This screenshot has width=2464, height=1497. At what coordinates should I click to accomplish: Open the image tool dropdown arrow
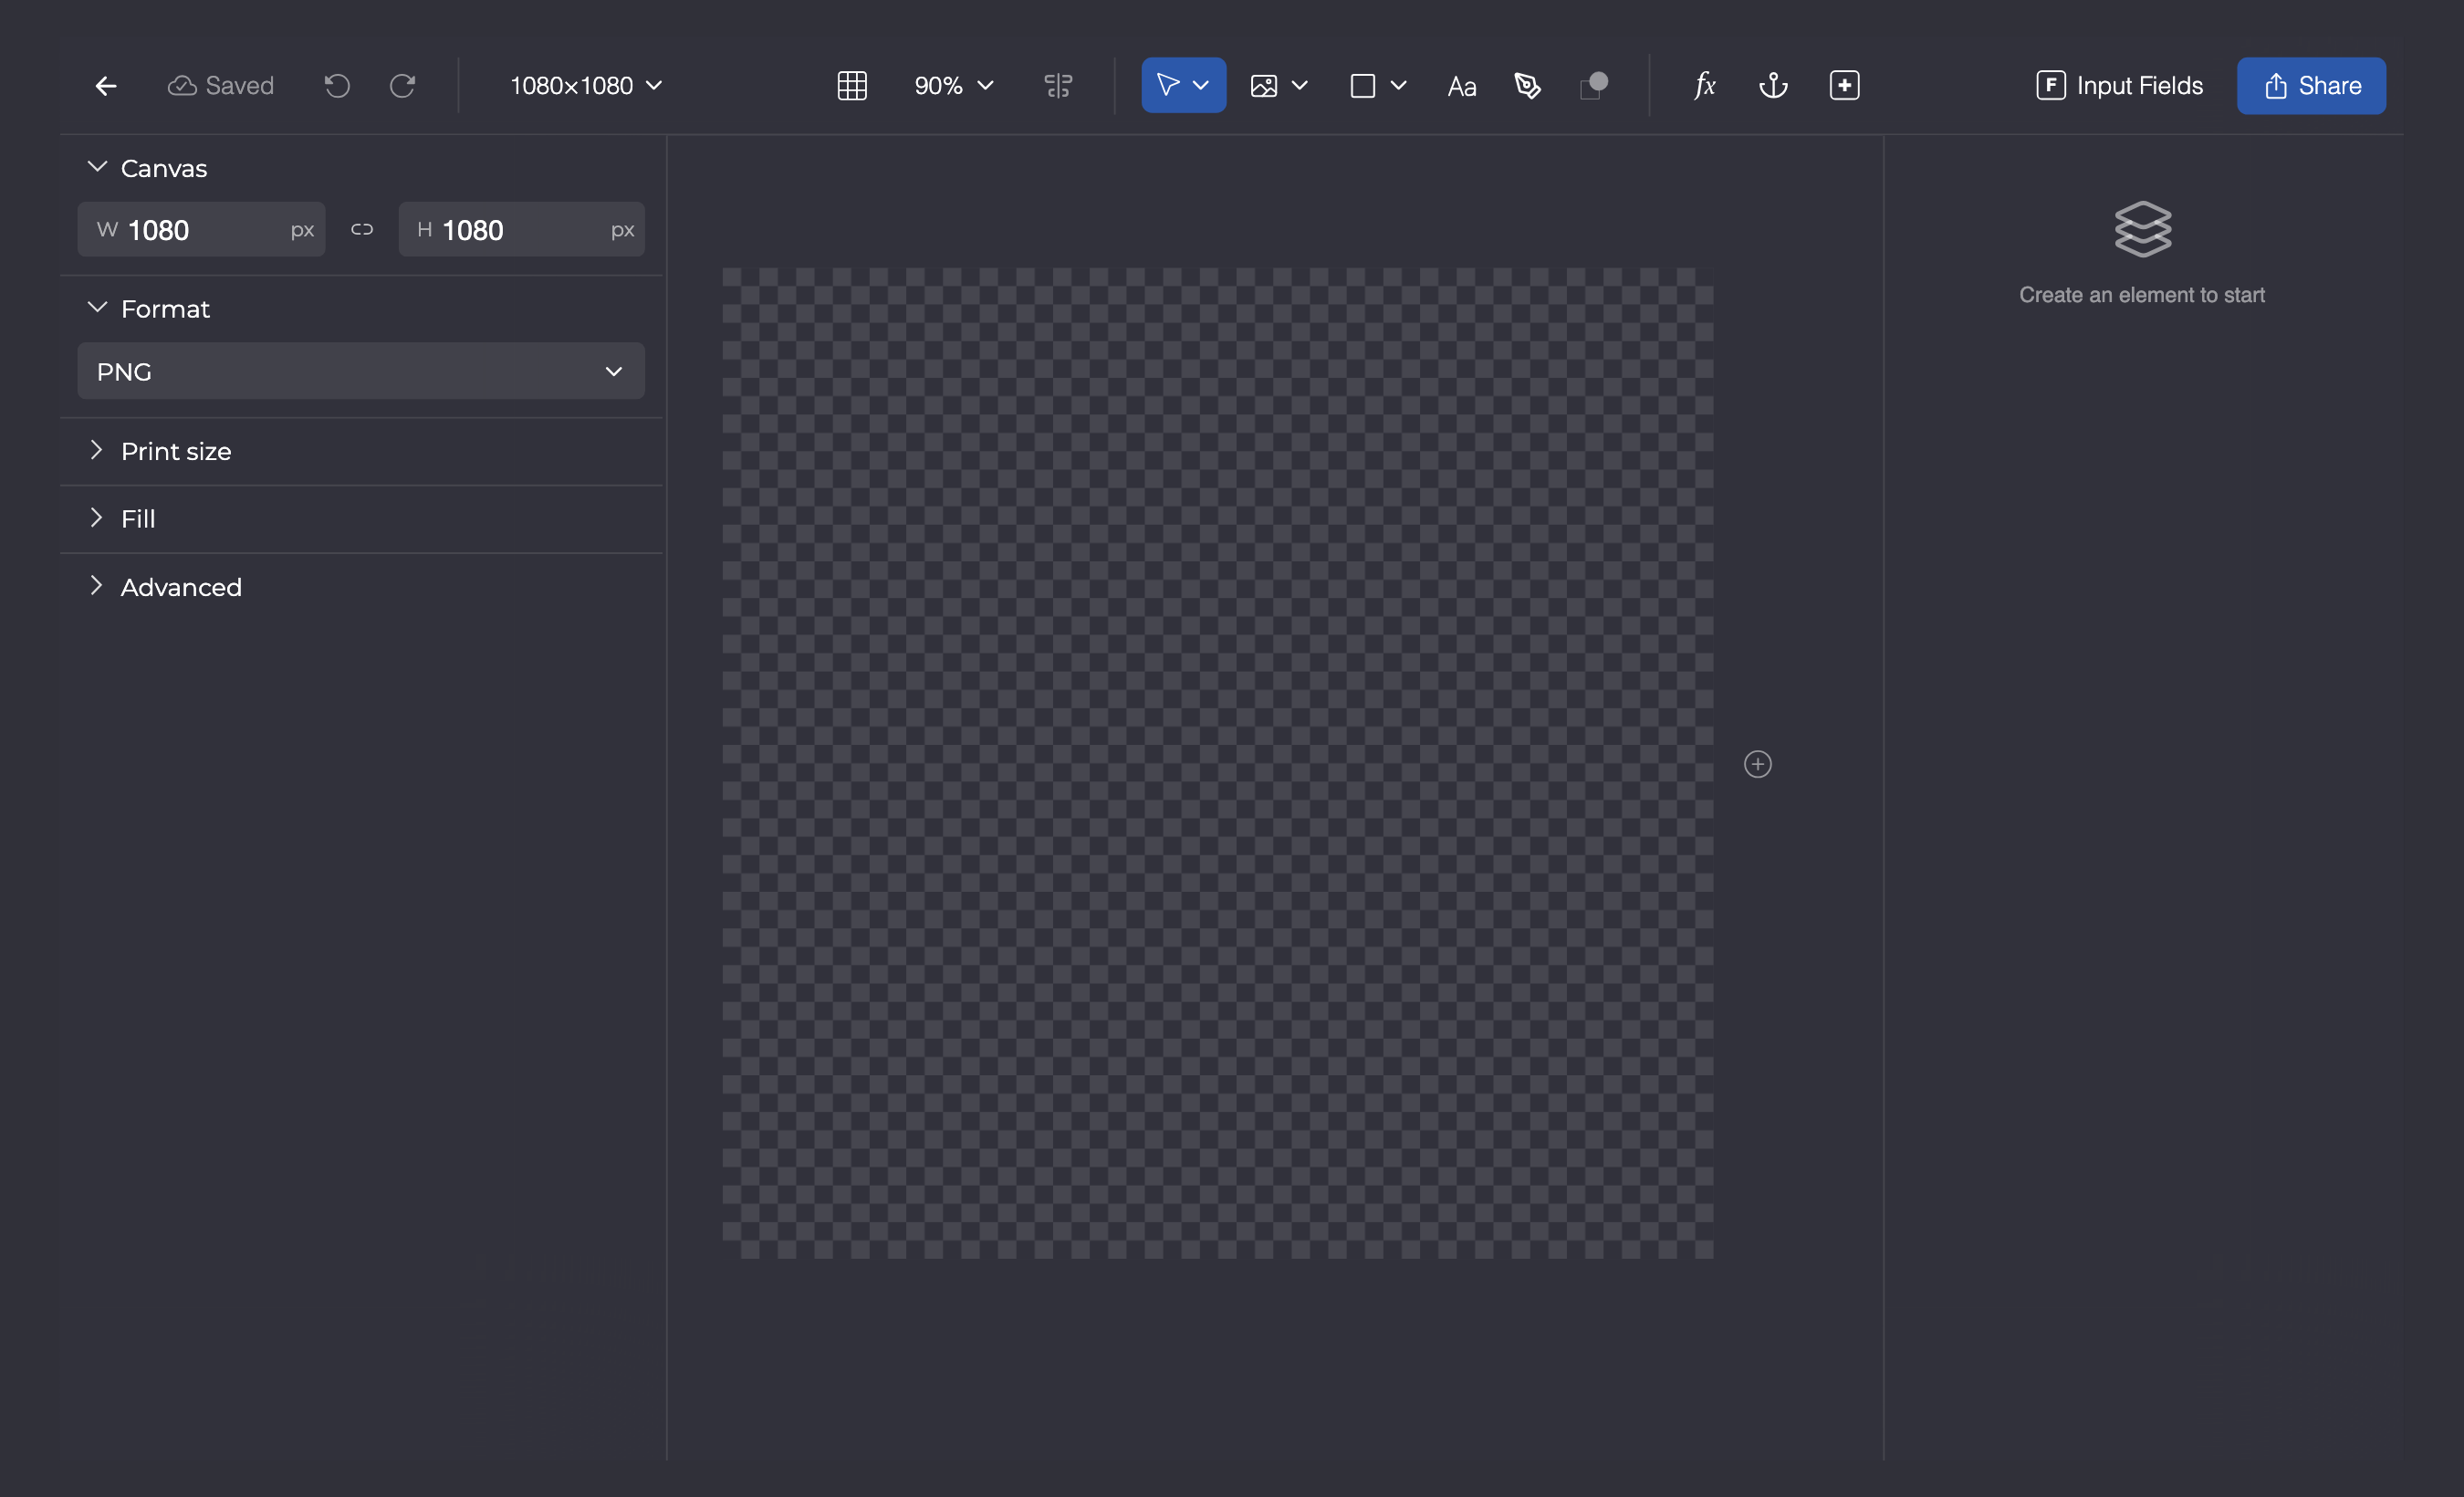click(1300, 86)
